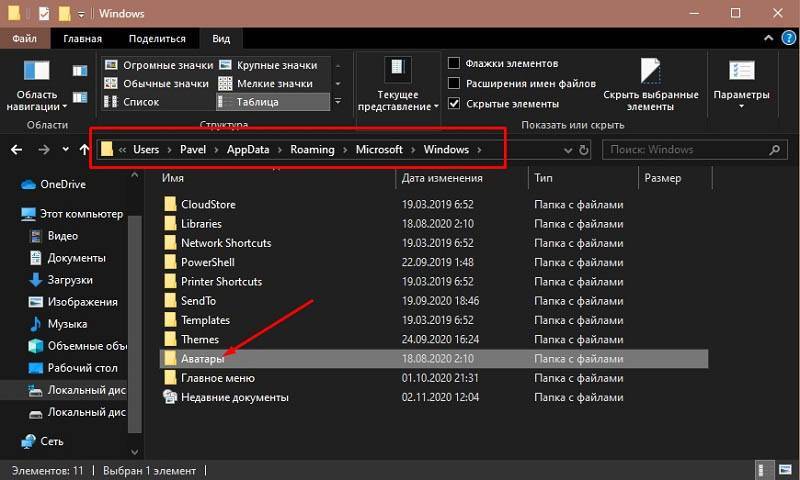Uncheck Скрытые элементы checkbox
This screenshot has height=480, width=800.
pos(454,104)
